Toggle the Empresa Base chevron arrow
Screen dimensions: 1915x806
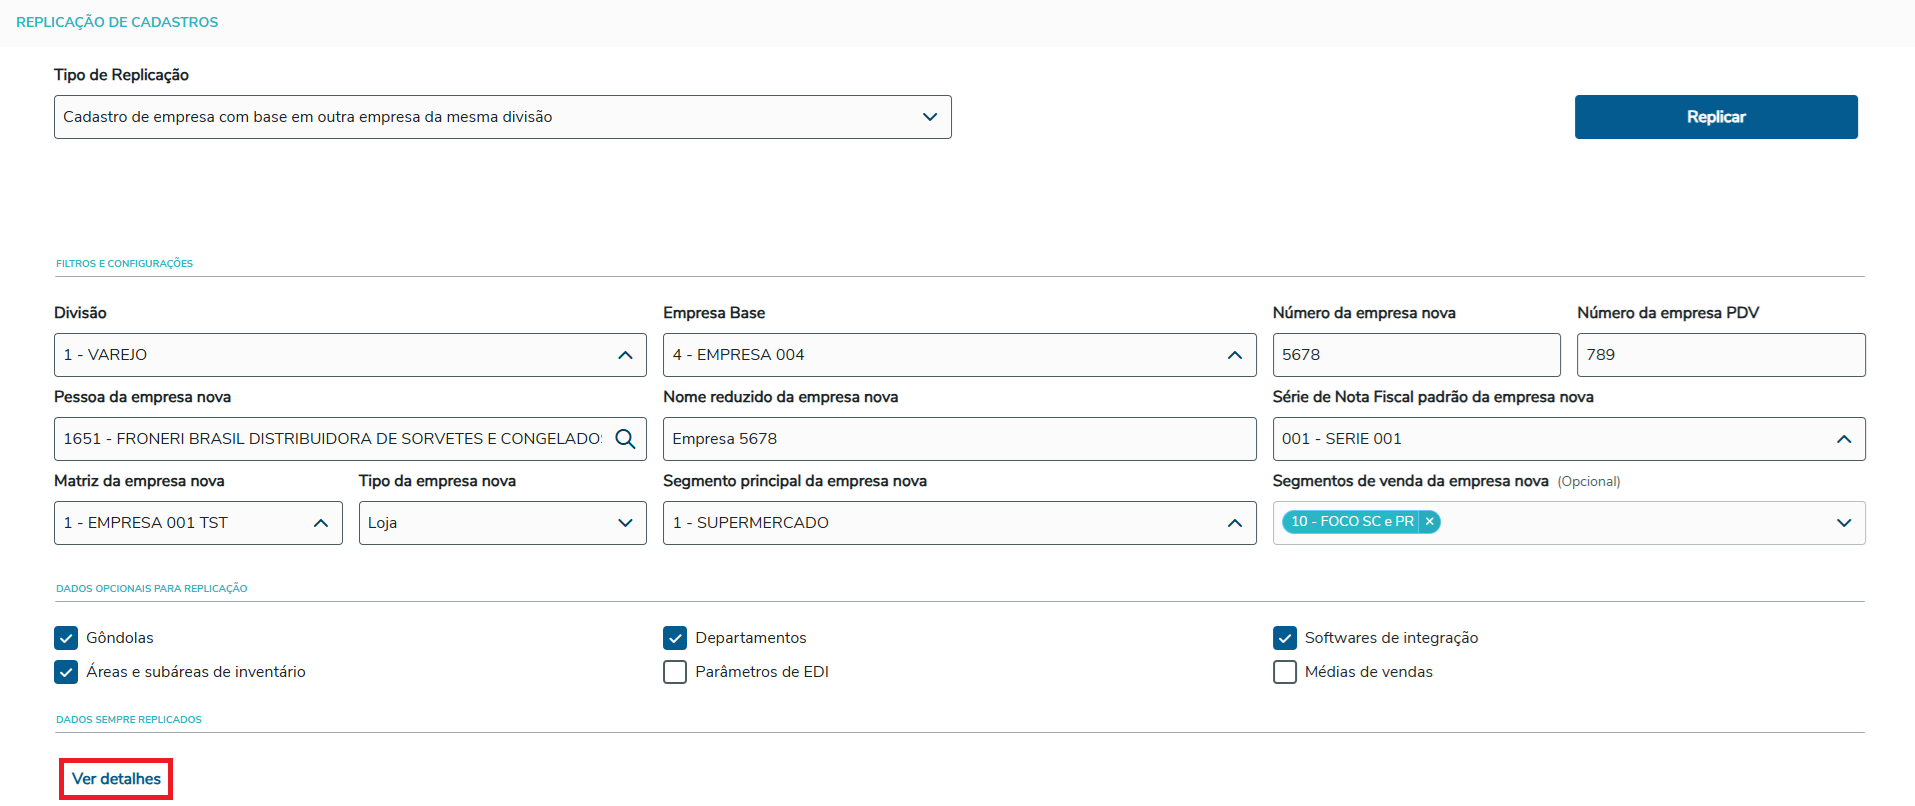[1234, 355]
